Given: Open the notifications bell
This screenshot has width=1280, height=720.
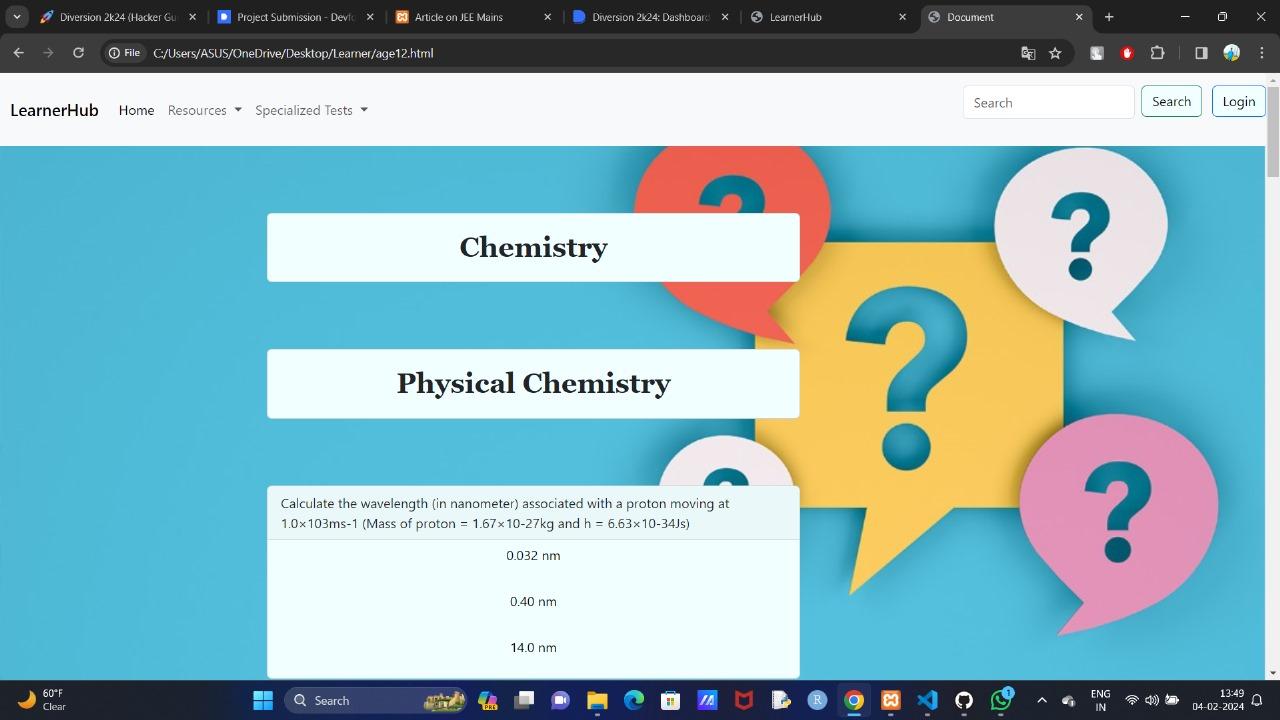Looking at the screenshot, I should 1258,700.
